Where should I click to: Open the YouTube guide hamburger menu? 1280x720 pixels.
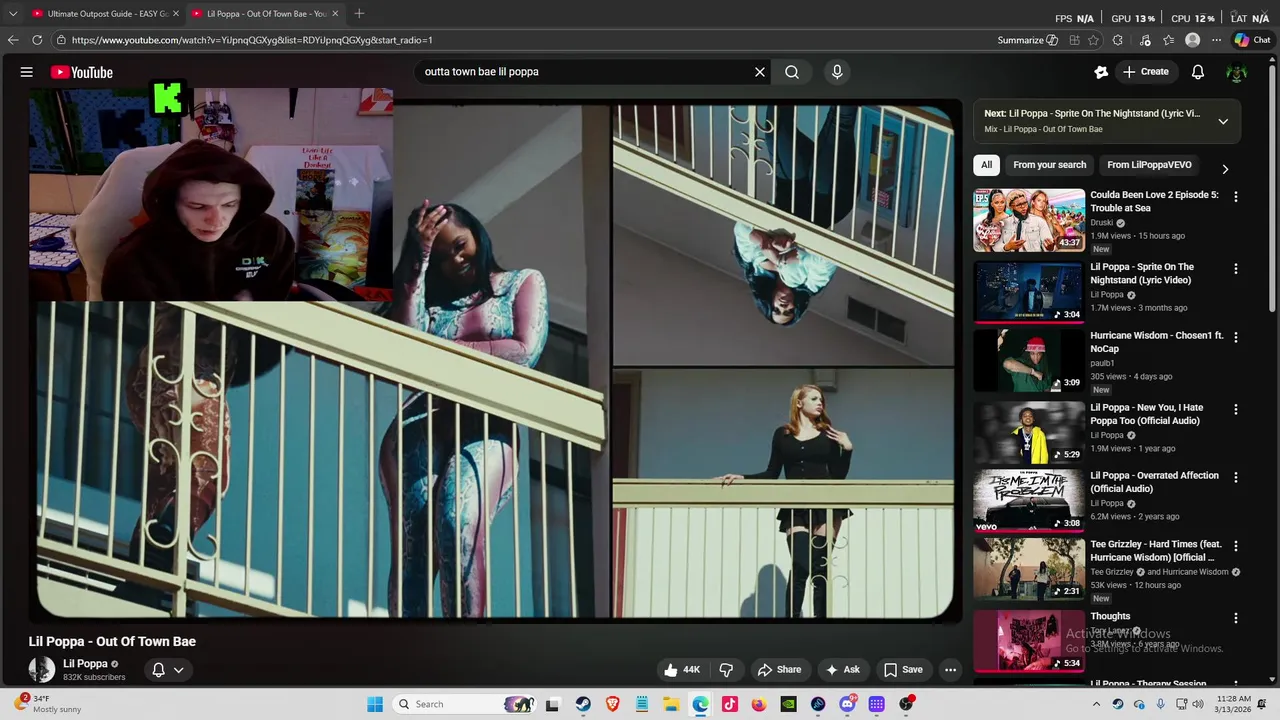(27, 72)
